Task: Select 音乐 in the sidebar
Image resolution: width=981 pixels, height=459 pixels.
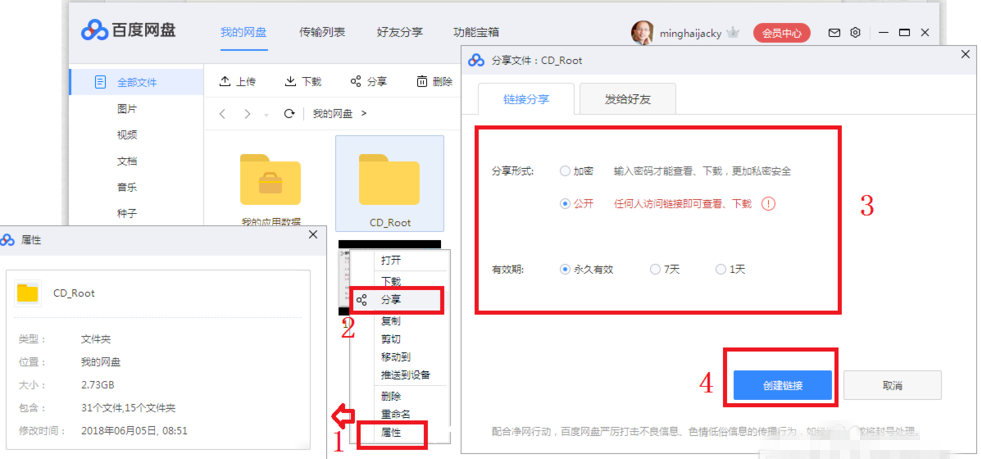Action: click(x=127, y=187)
